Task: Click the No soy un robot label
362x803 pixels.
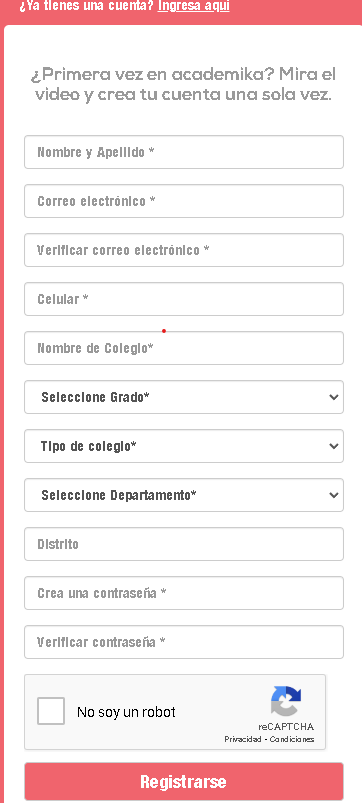Action: (x=126, y=712)
